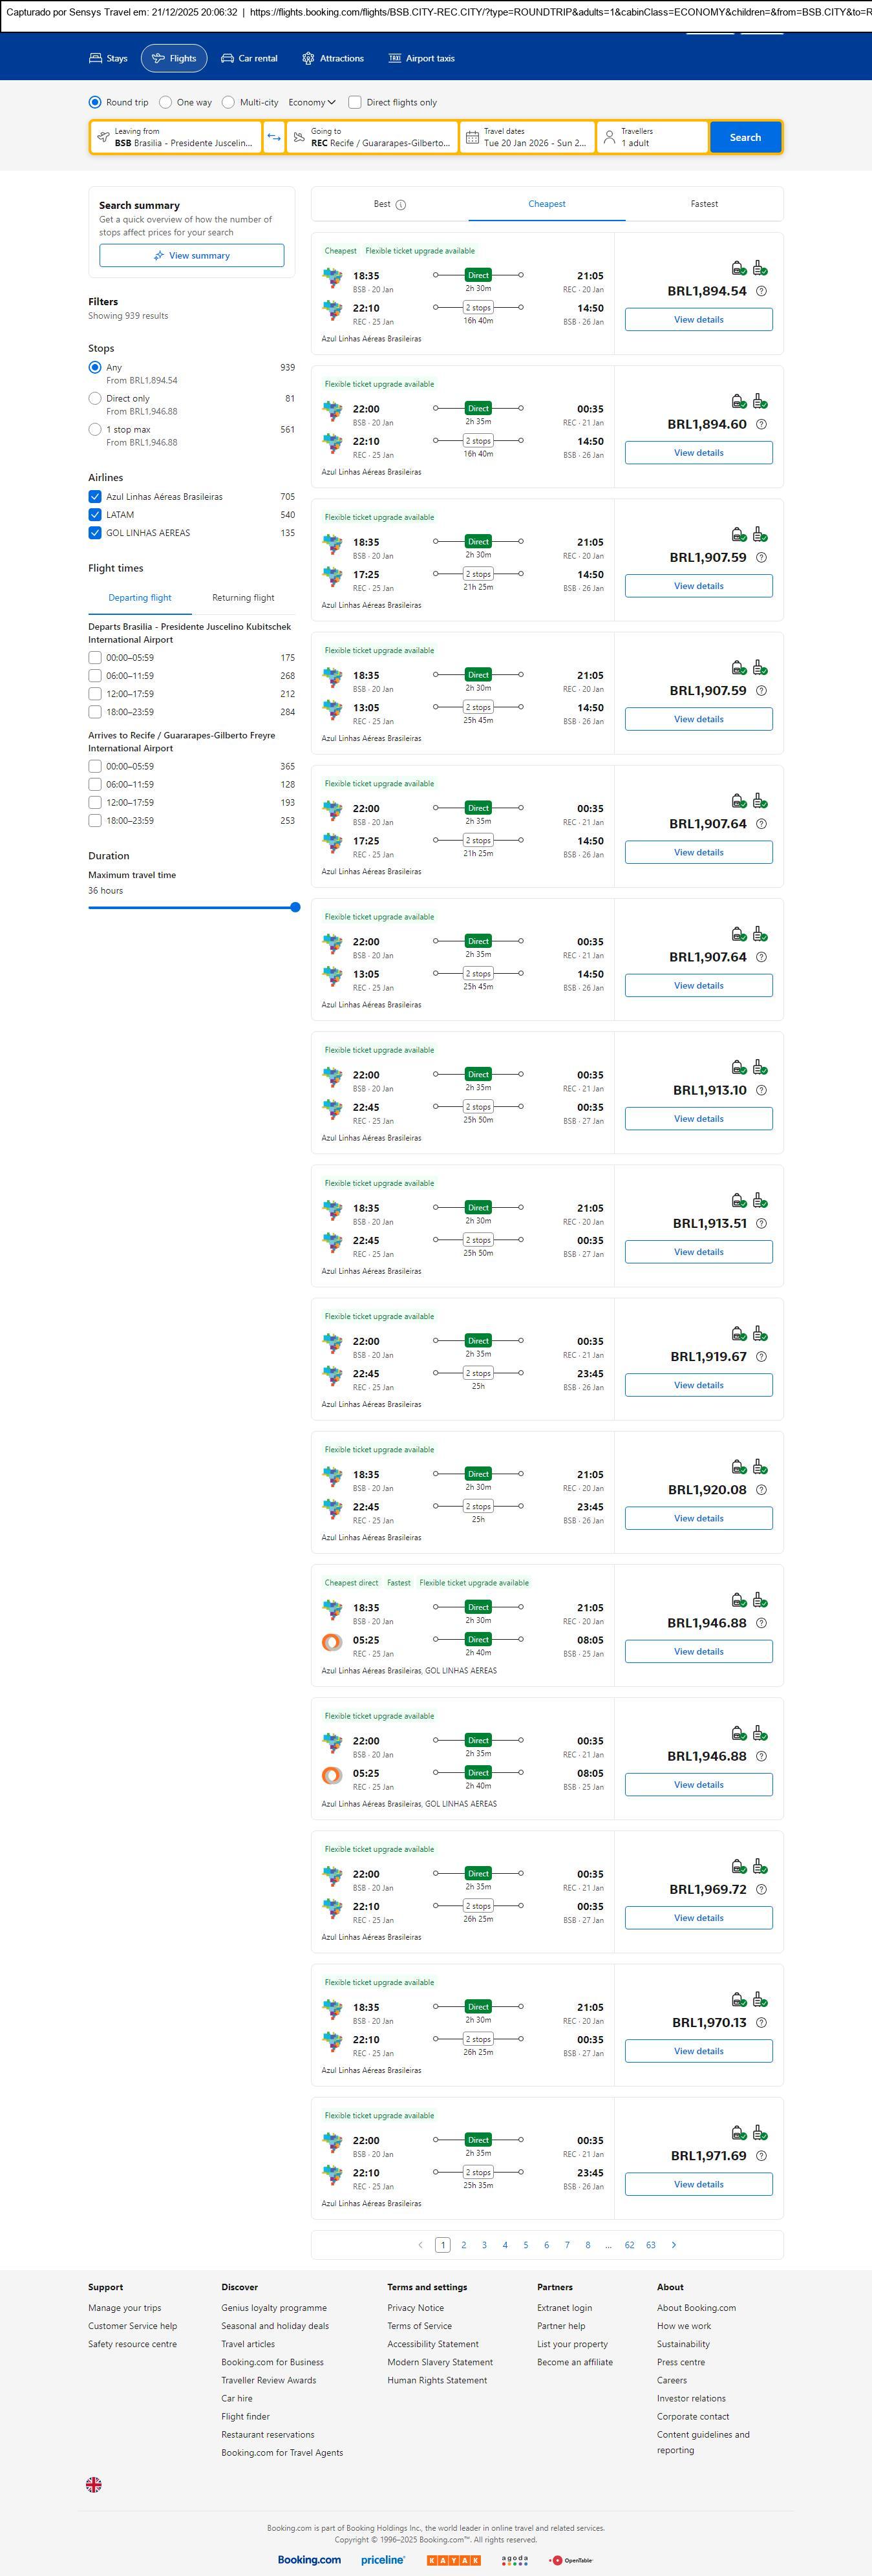The width and height of the screenshot is (872, 2576).
Task: Open the Going to Recife destination field
Action: [x=372, y=137]
